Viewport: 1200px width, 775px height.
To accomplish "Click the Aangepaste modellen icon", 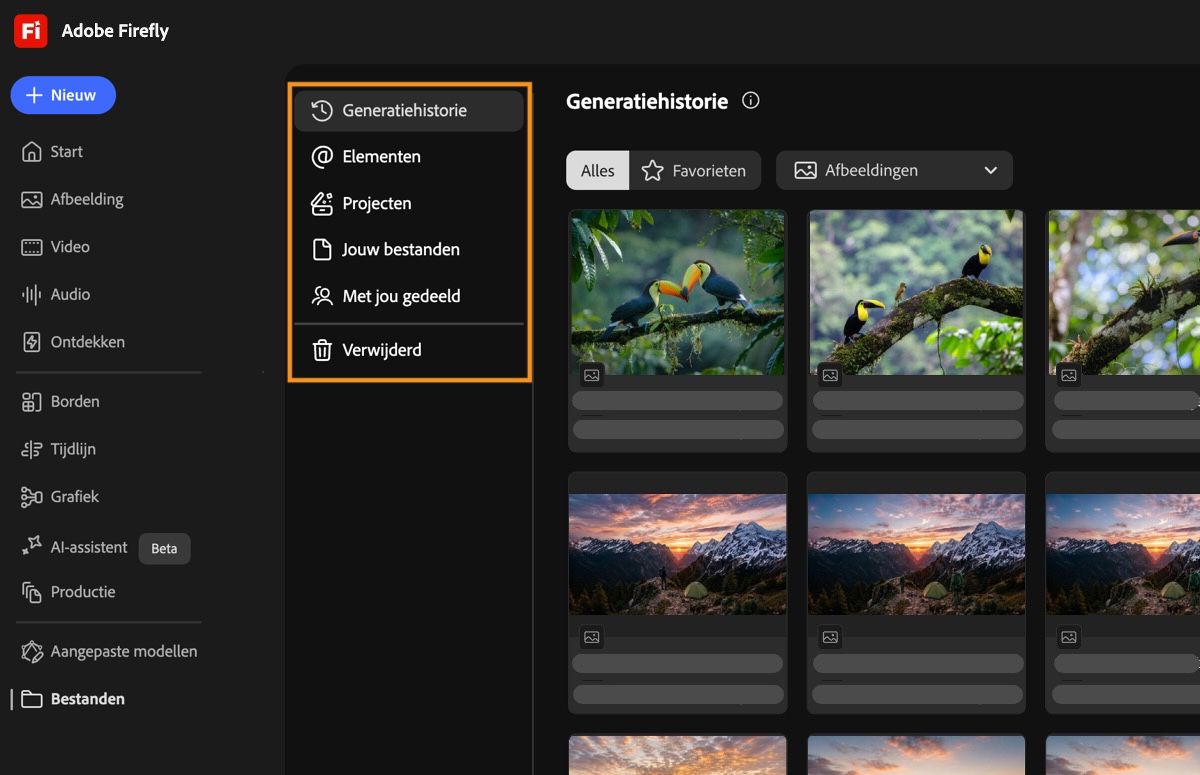I will (x=32, y=652).
